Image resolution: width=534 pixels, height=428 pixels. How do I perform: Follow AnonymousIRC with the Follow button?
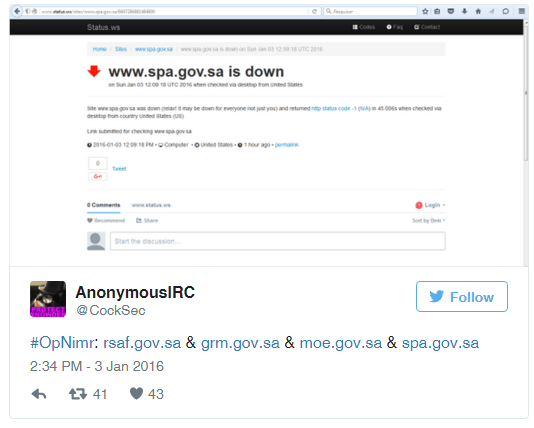click(x=461, y=297)
